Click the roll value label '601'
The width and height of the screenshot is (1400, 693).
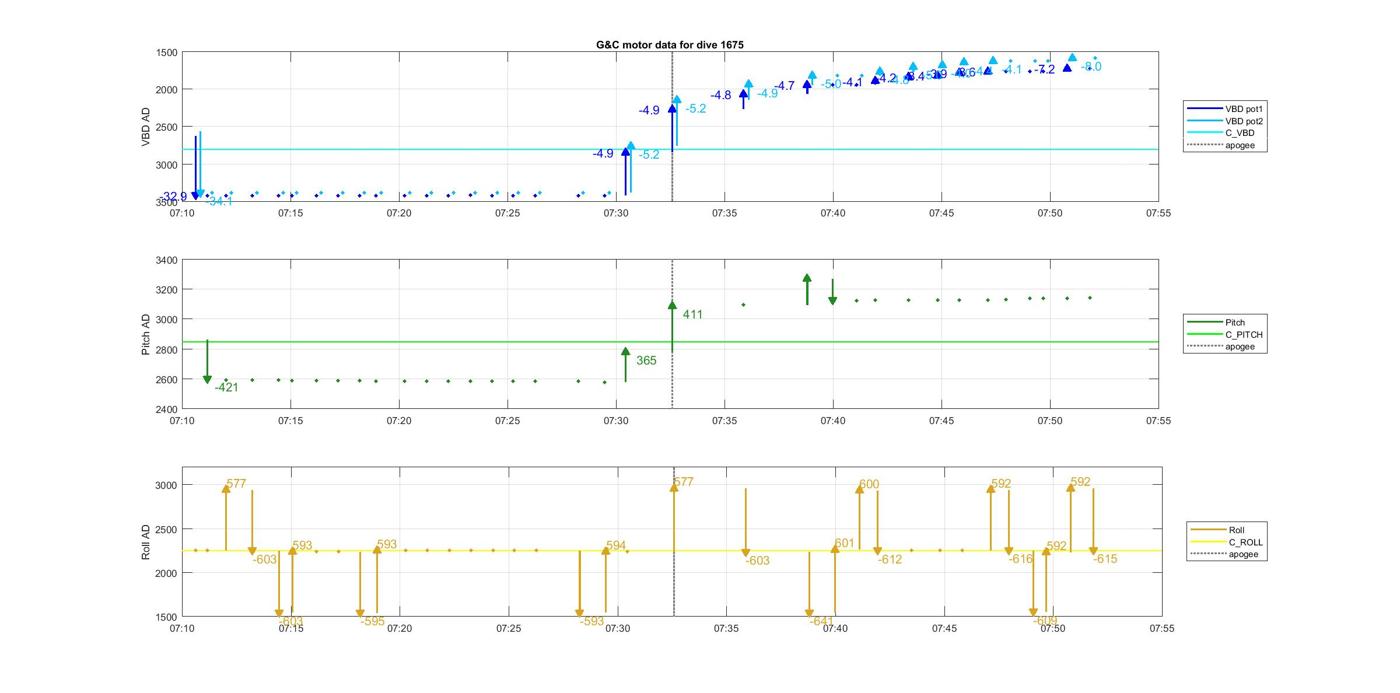coord(845,543)
